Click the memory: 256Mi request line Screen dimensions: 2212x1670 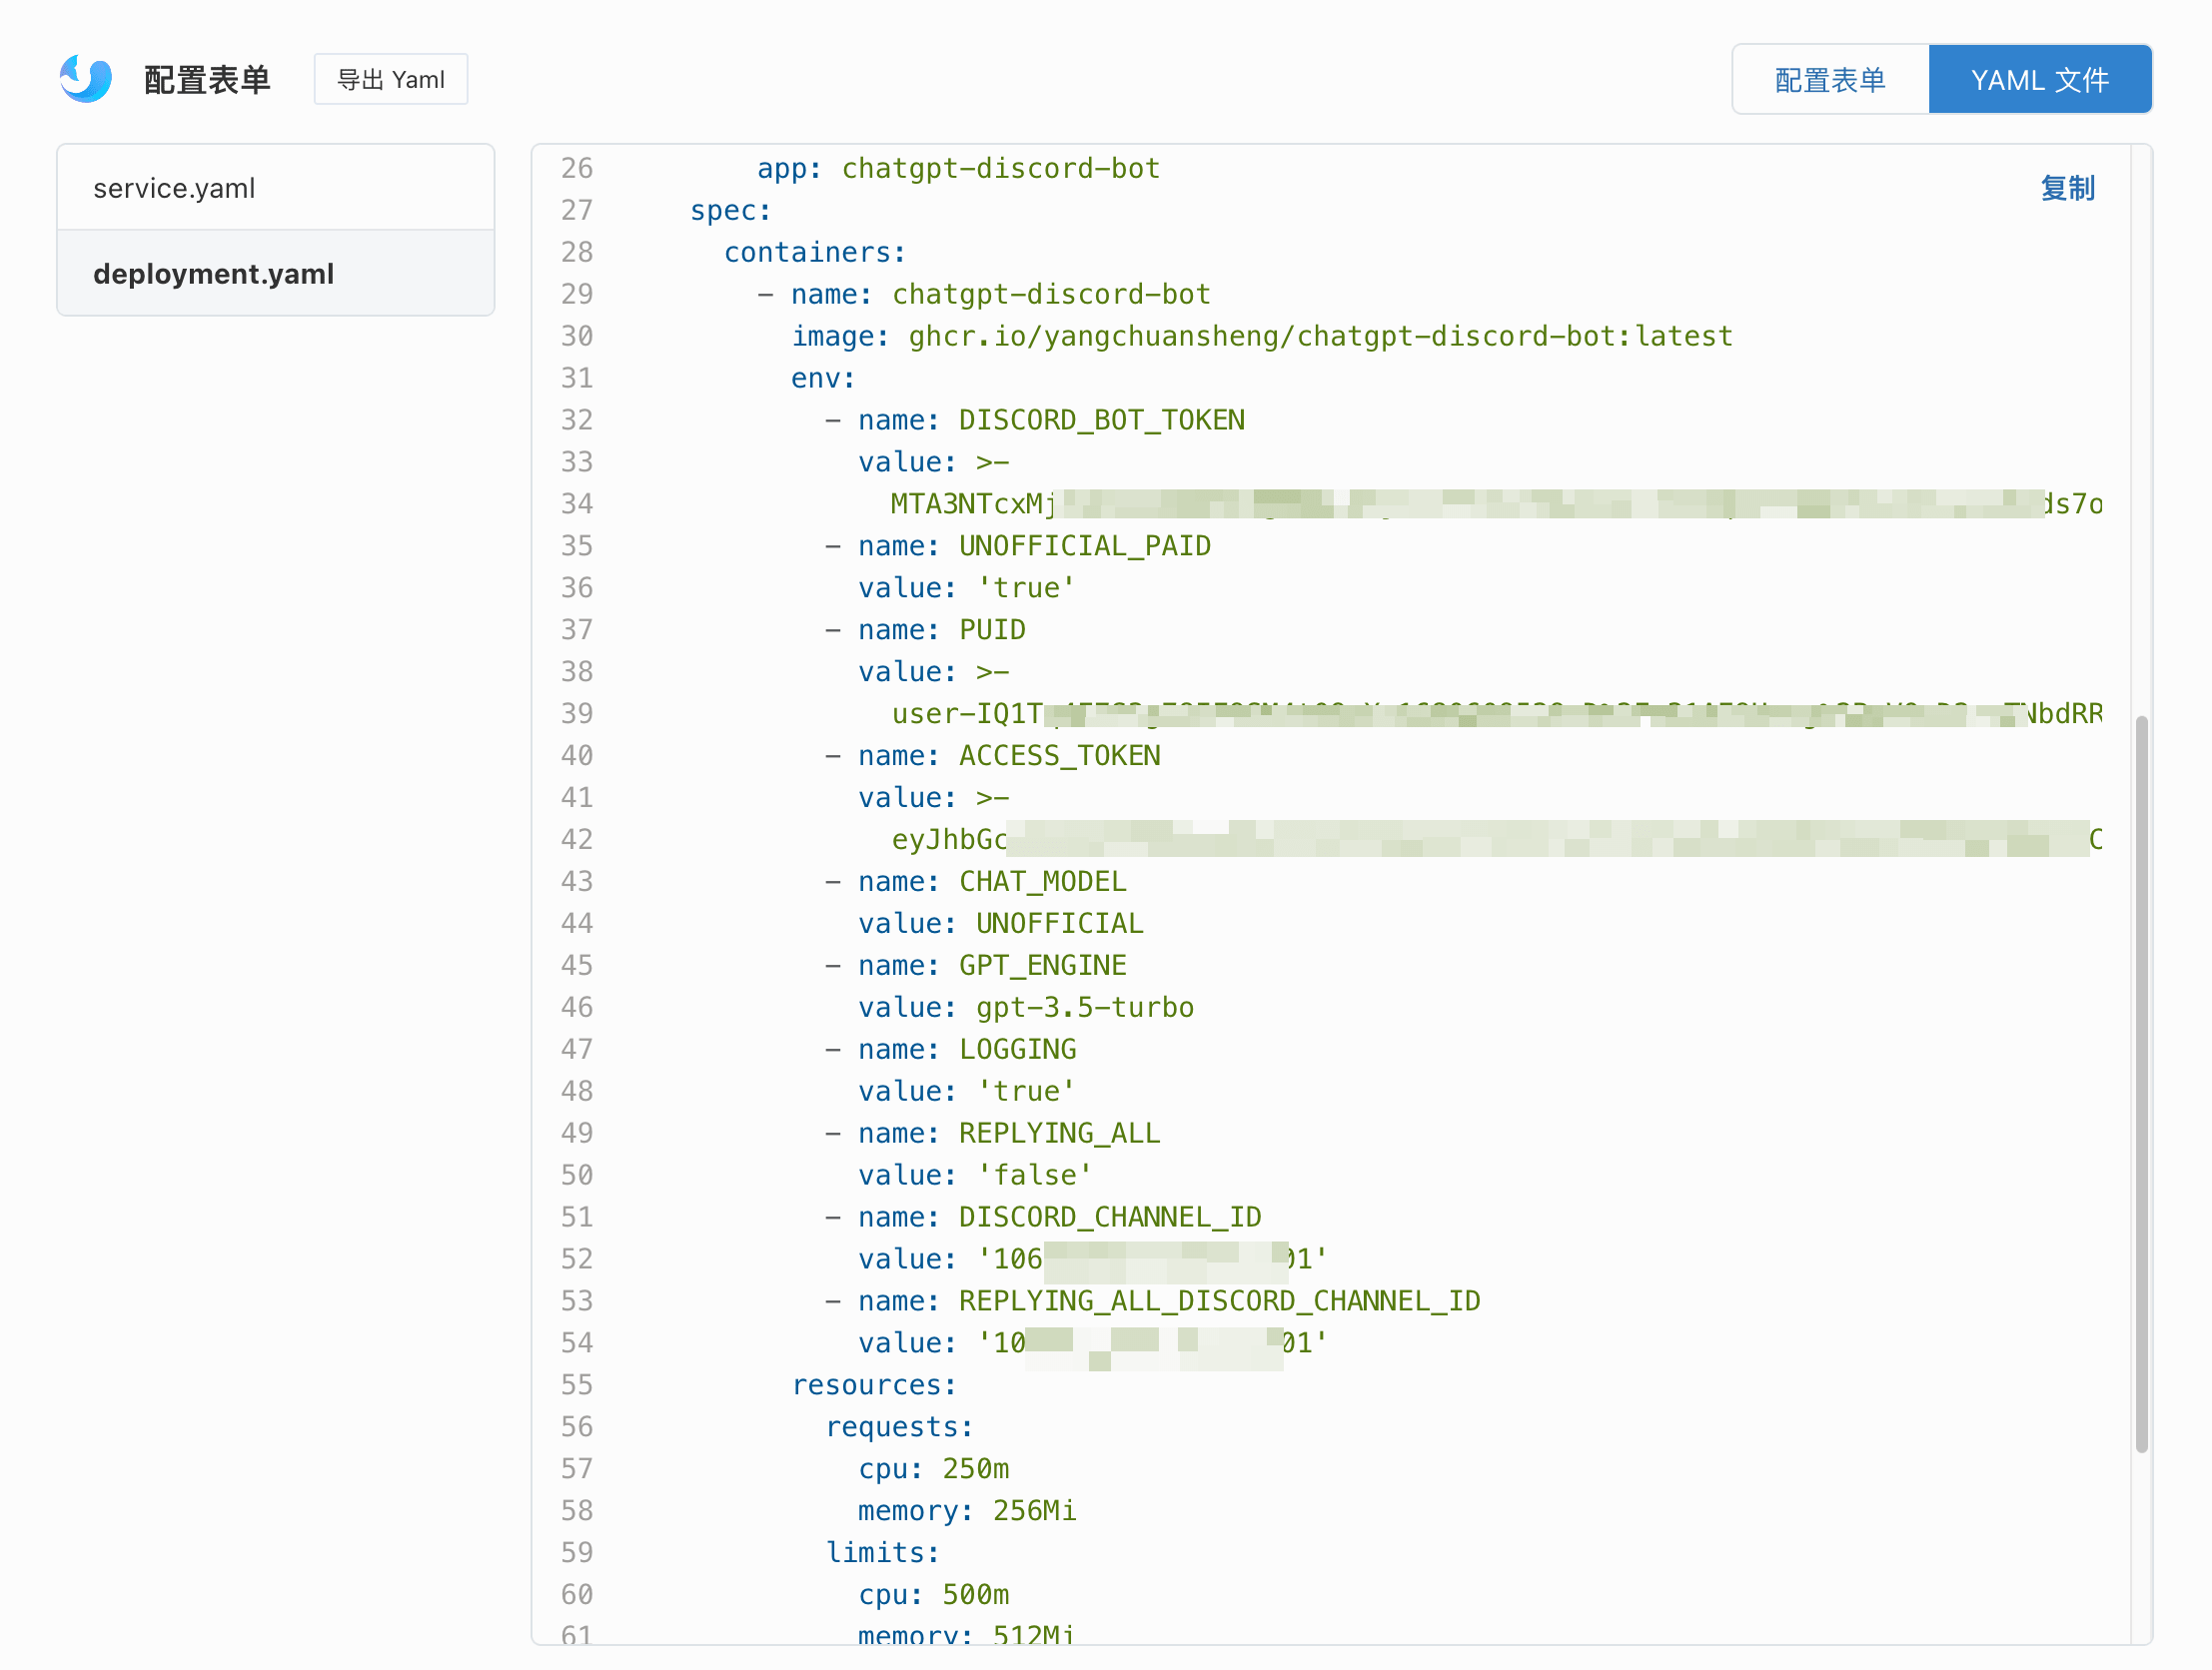[967, 1511]
